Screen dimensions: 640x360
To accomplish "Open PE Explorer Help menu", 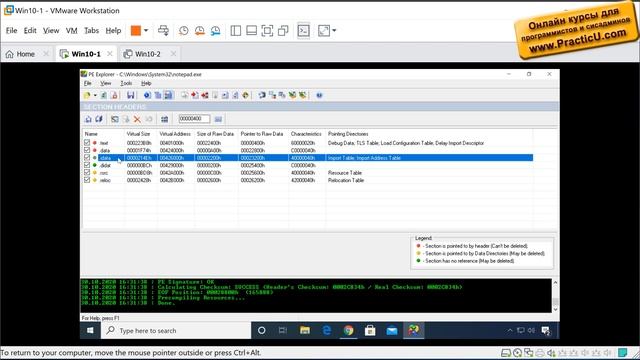I will coord(146,83).
